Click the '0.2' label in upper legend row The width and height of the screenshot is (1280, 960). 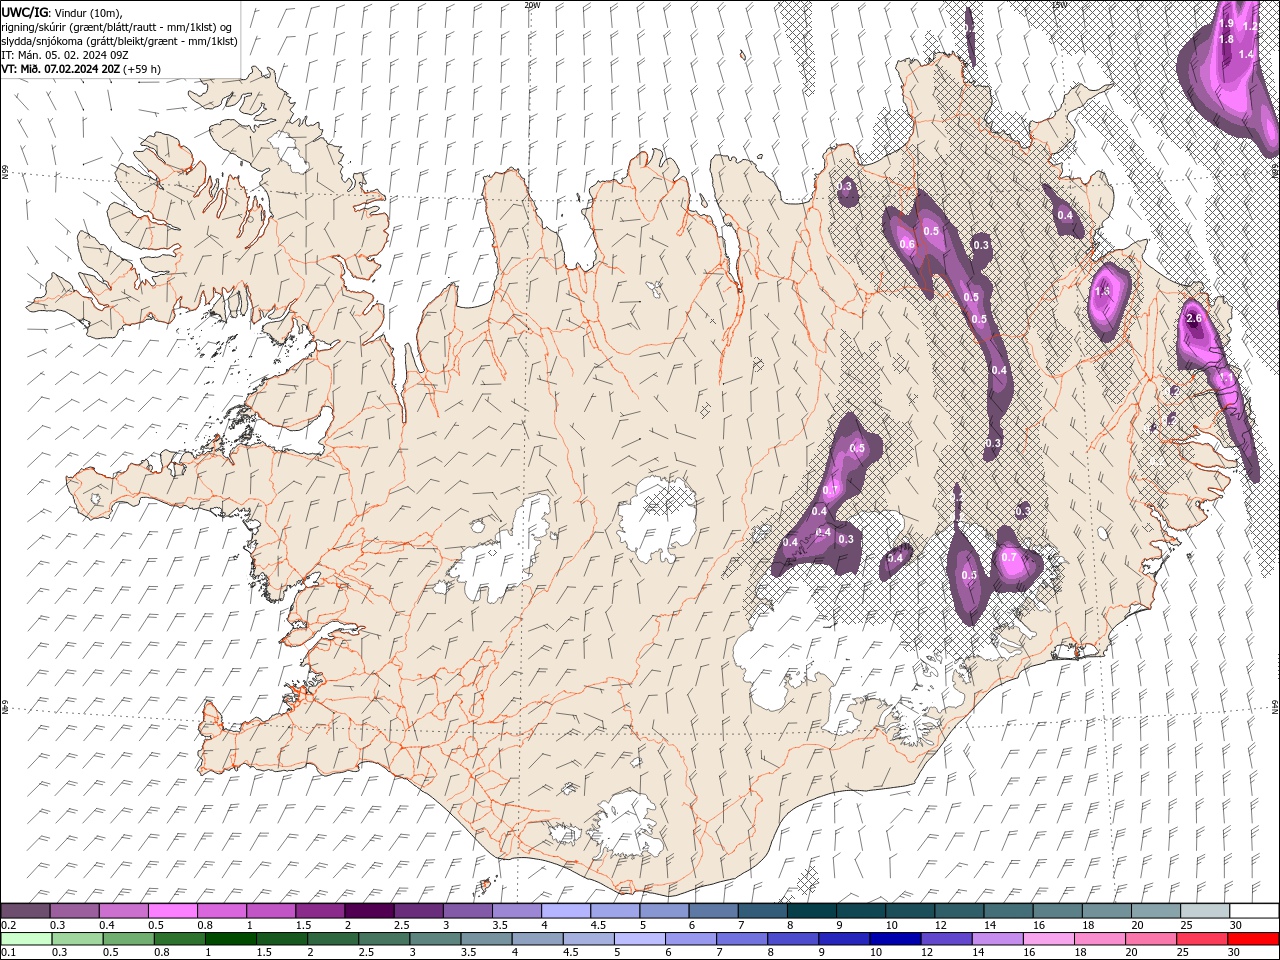[x=10, y=925]
